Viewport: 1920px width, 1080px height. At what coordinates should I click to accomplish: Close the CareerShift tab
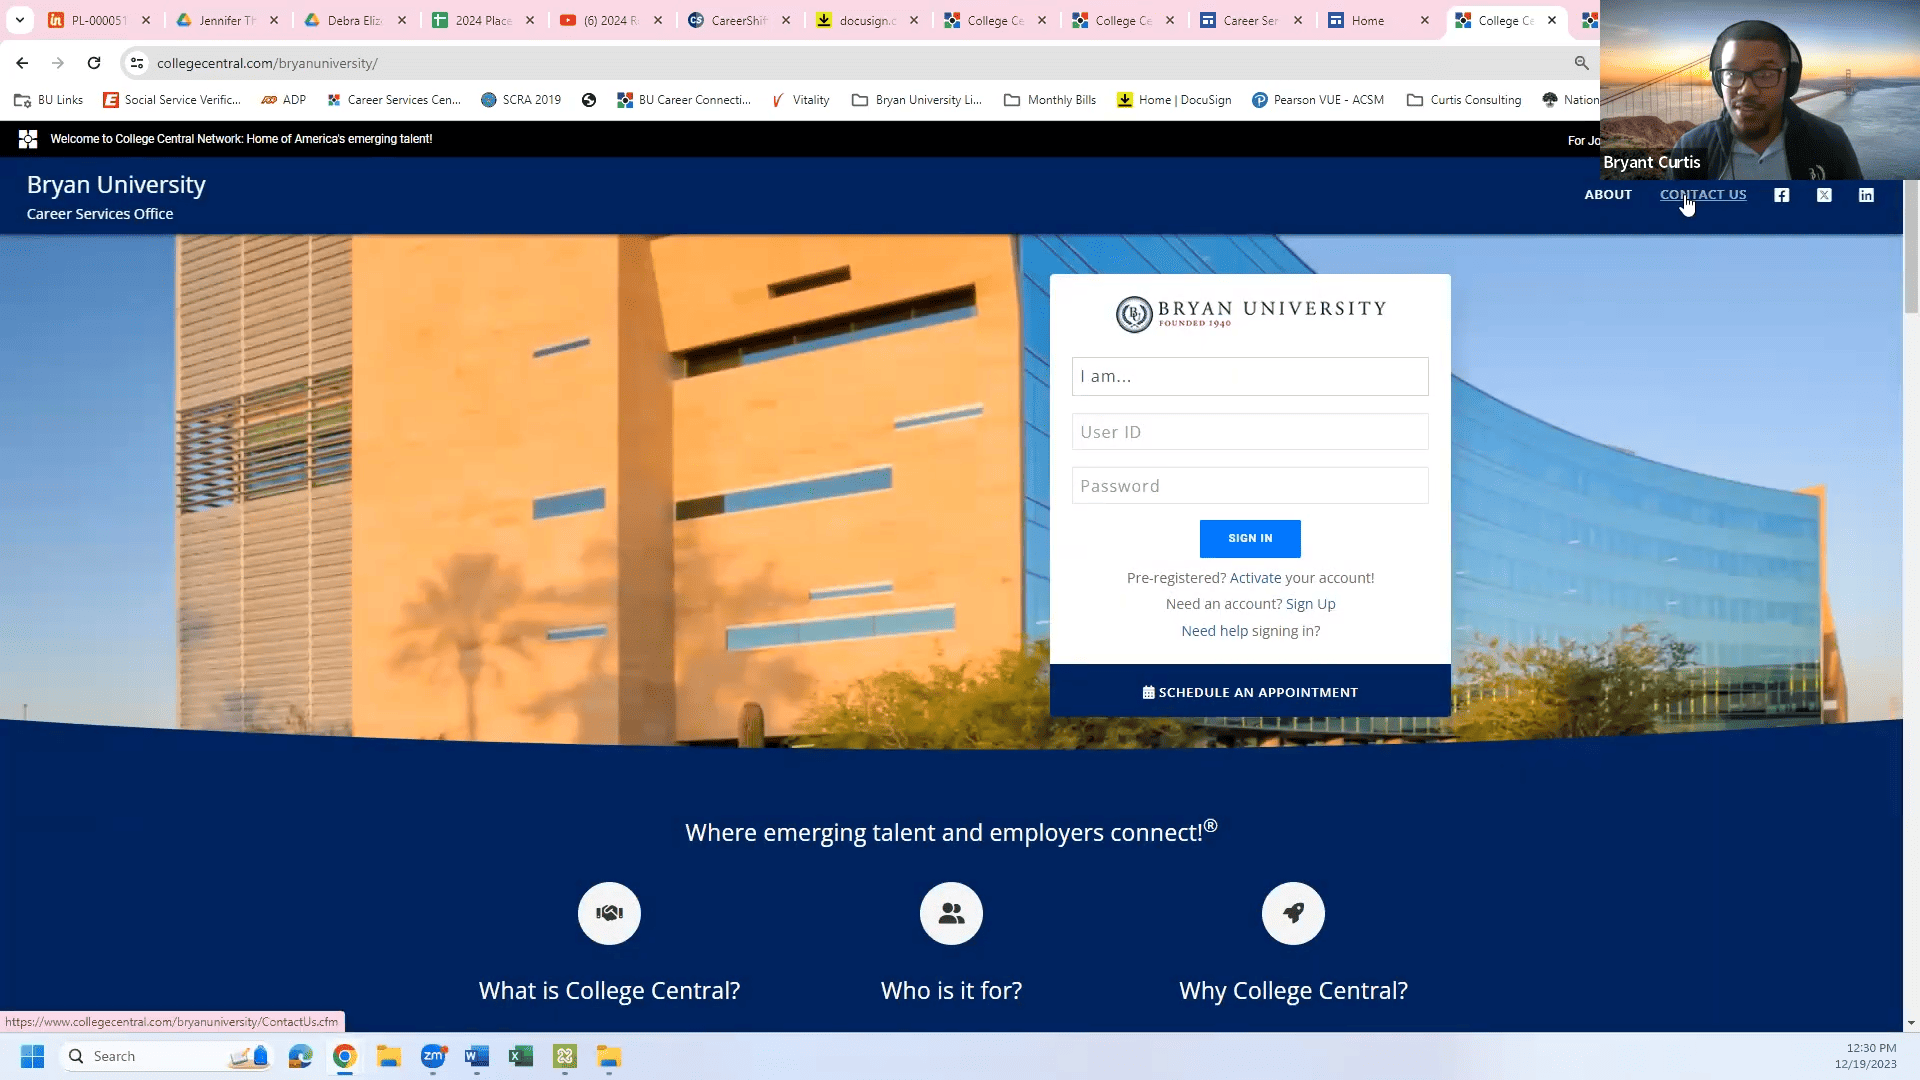(786, 20)
